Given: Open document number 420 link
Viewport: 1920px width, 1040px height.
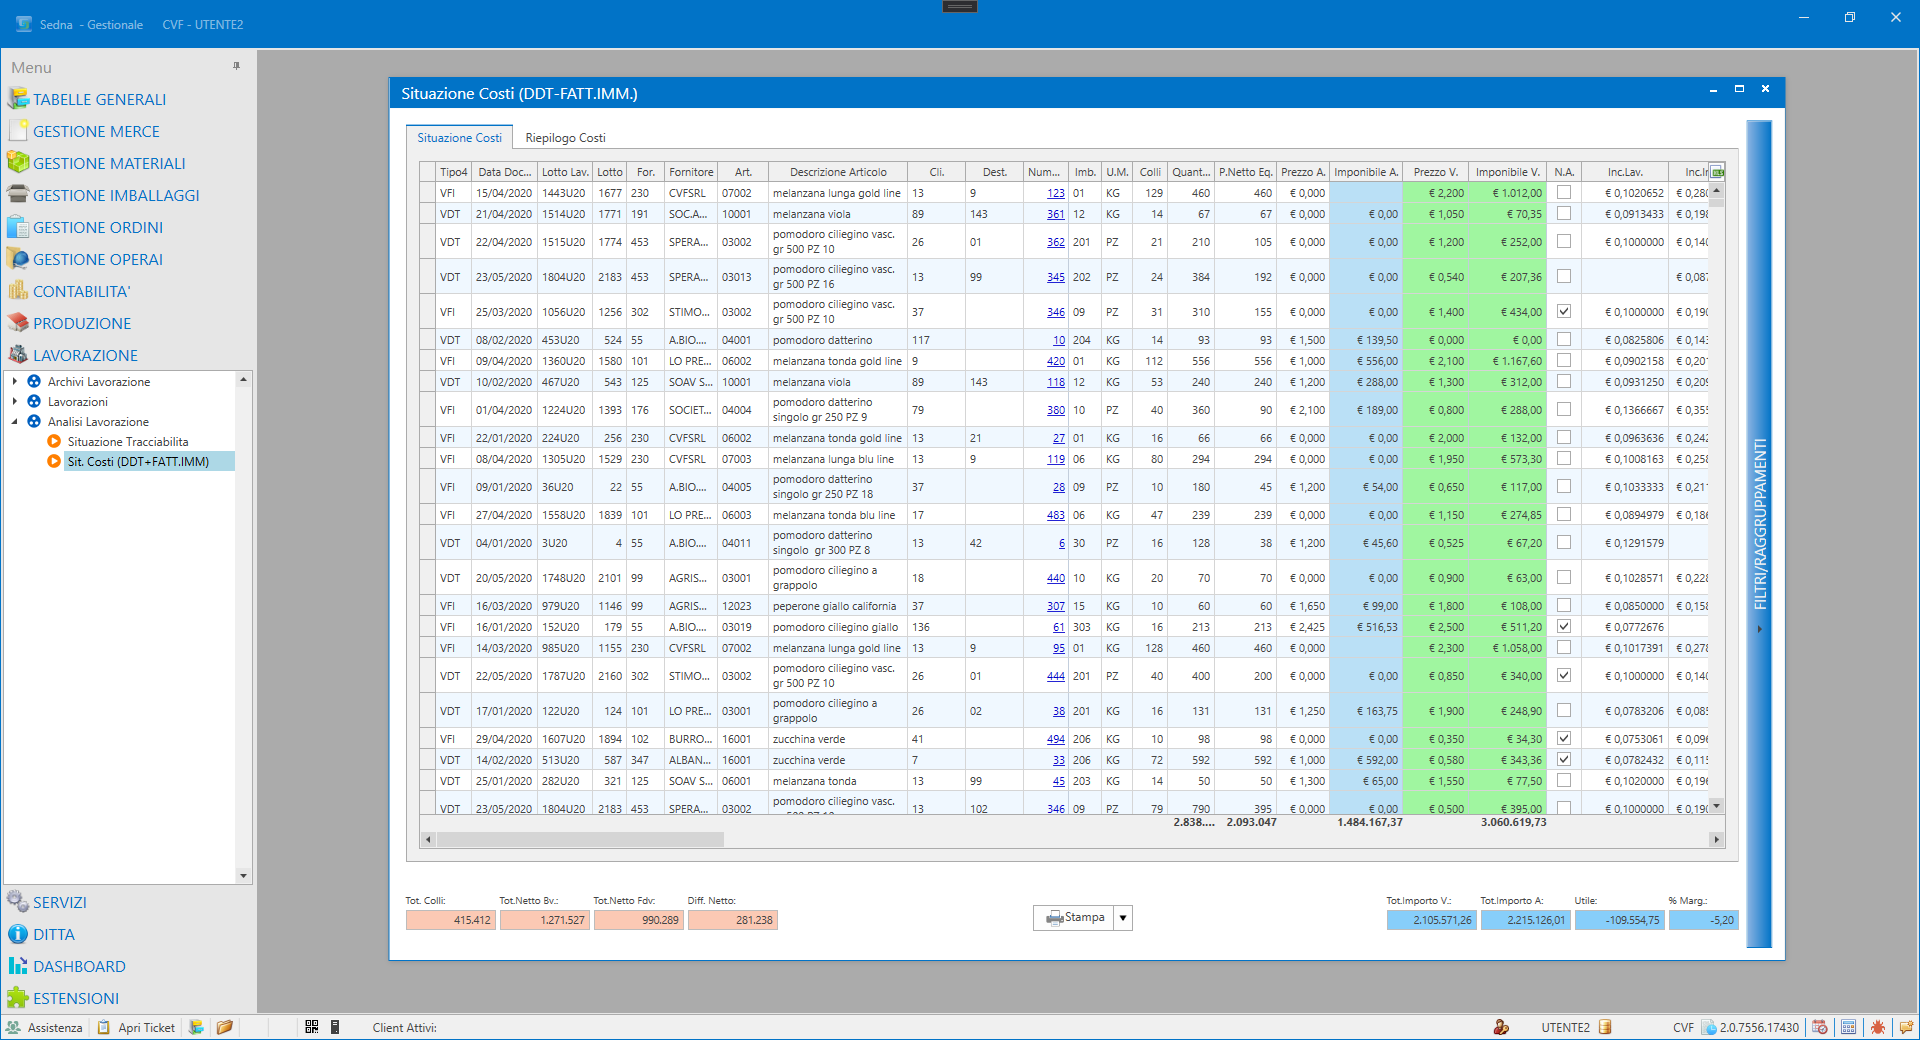Looking at the screenshot, I should [1056, 361].
